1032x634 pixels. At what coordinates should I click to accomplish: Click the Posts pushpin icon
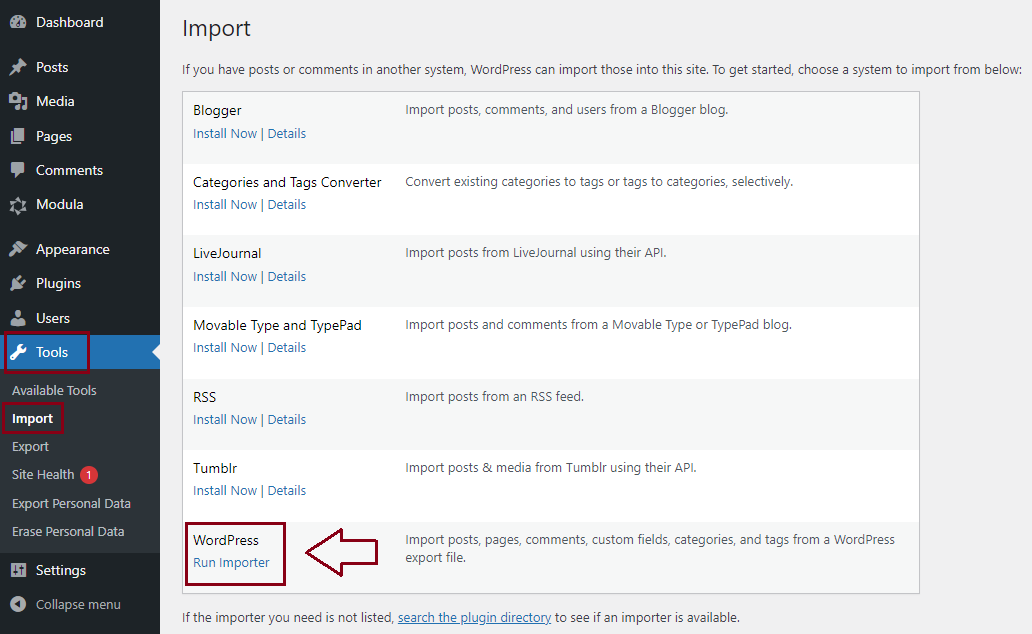pos(18,67)
